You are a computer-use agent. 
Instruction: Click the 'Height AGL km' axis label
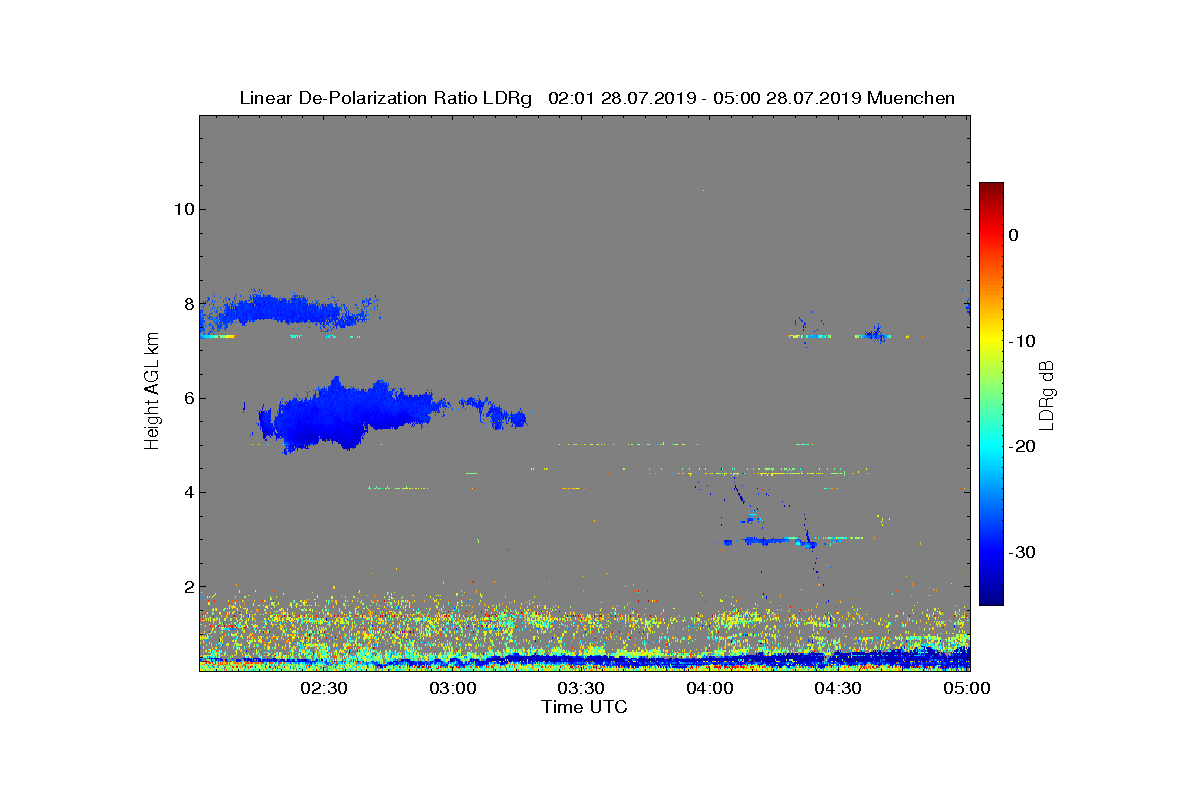coord(152,393)
